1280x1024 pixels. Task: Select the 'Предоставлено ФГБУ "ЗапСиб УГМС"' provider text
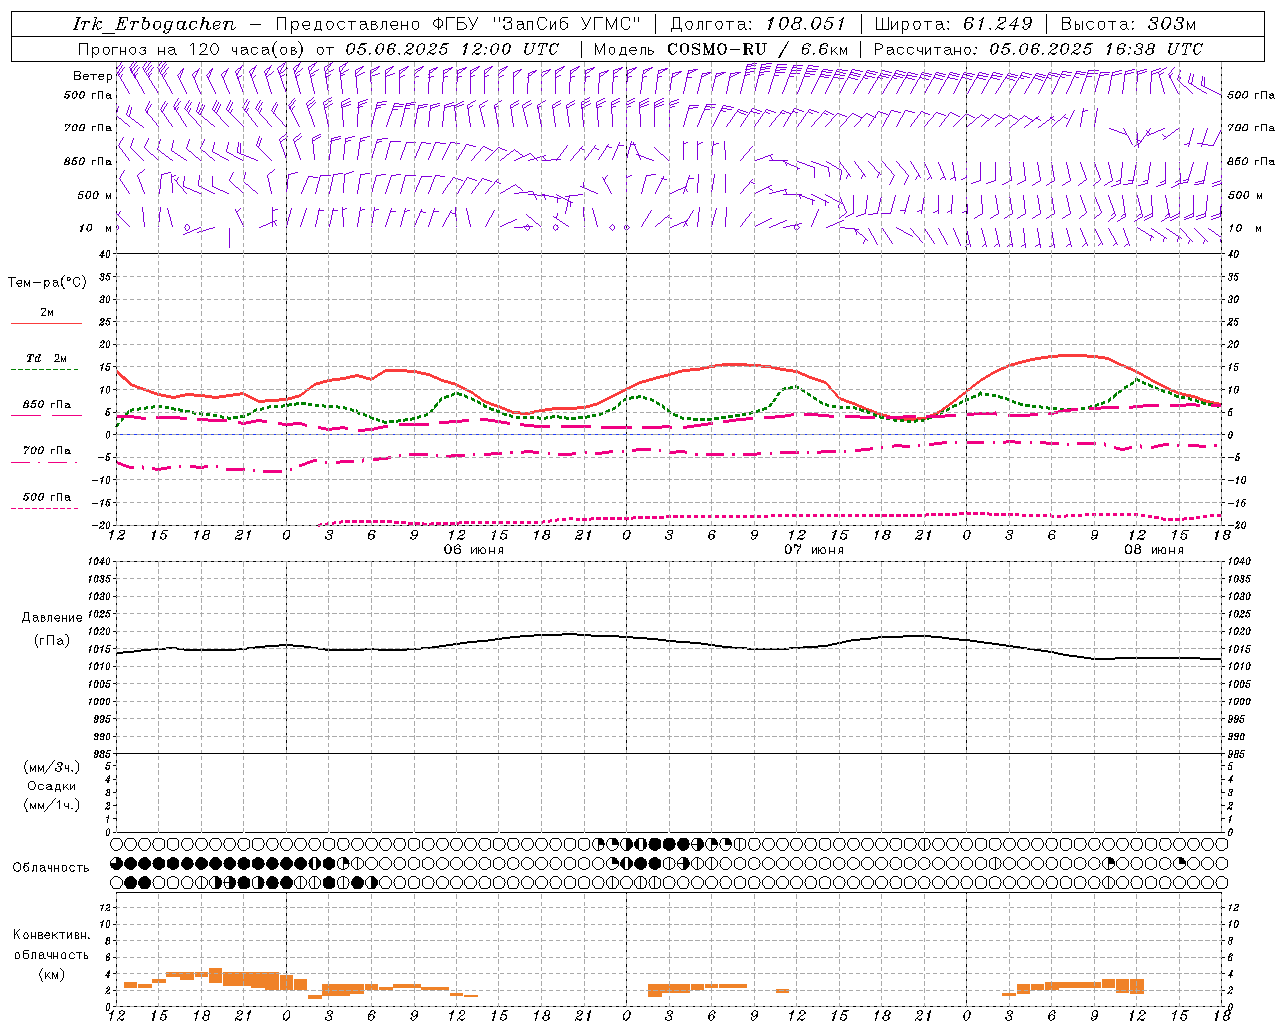click(x=457, y=24)
